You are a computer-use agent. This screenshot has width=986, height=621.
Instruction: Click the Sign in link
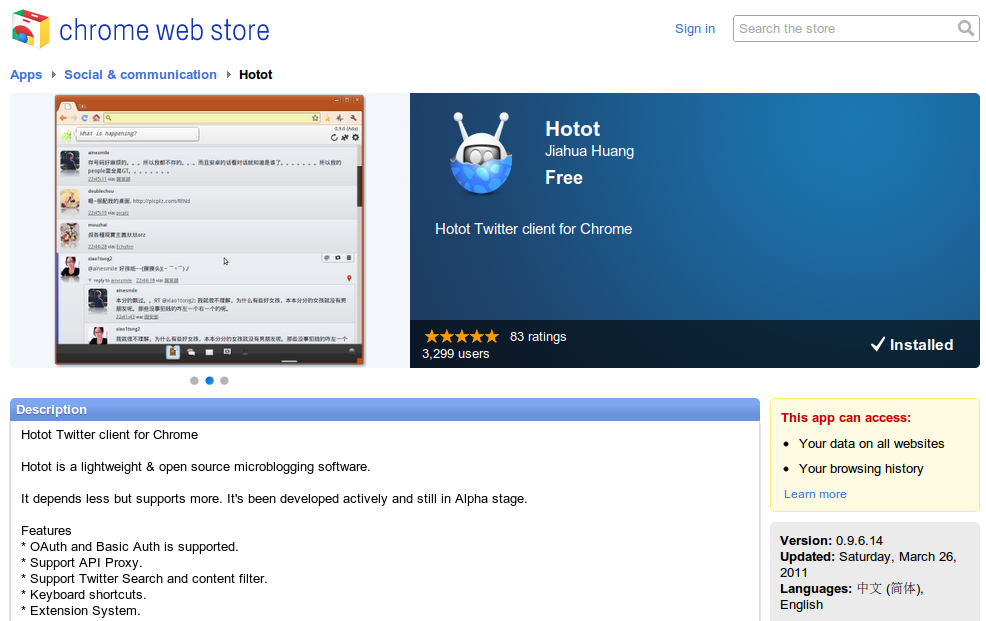pyautogui.click(x=695, y=29)
